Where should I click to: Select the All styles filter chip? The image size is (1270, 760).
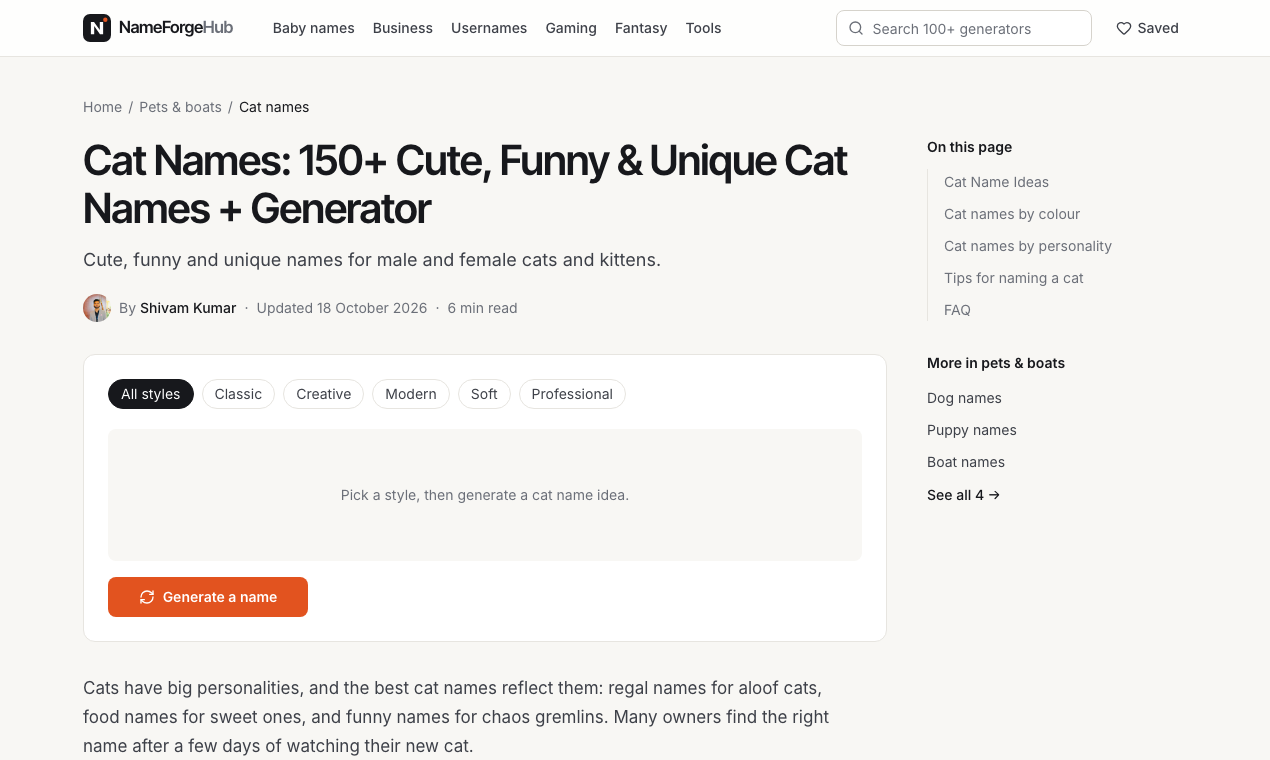(x=151, y=394)
